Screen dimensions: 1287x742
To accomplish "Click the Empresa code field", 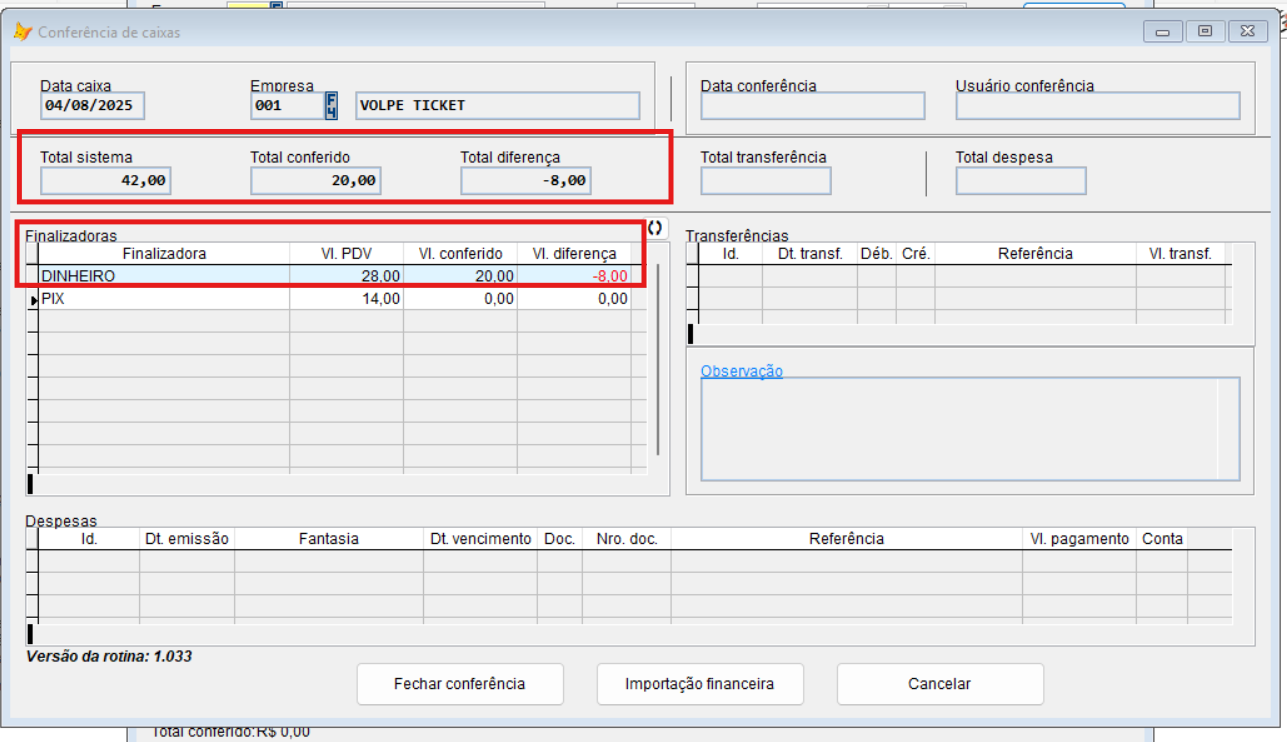I will [285, 105].
